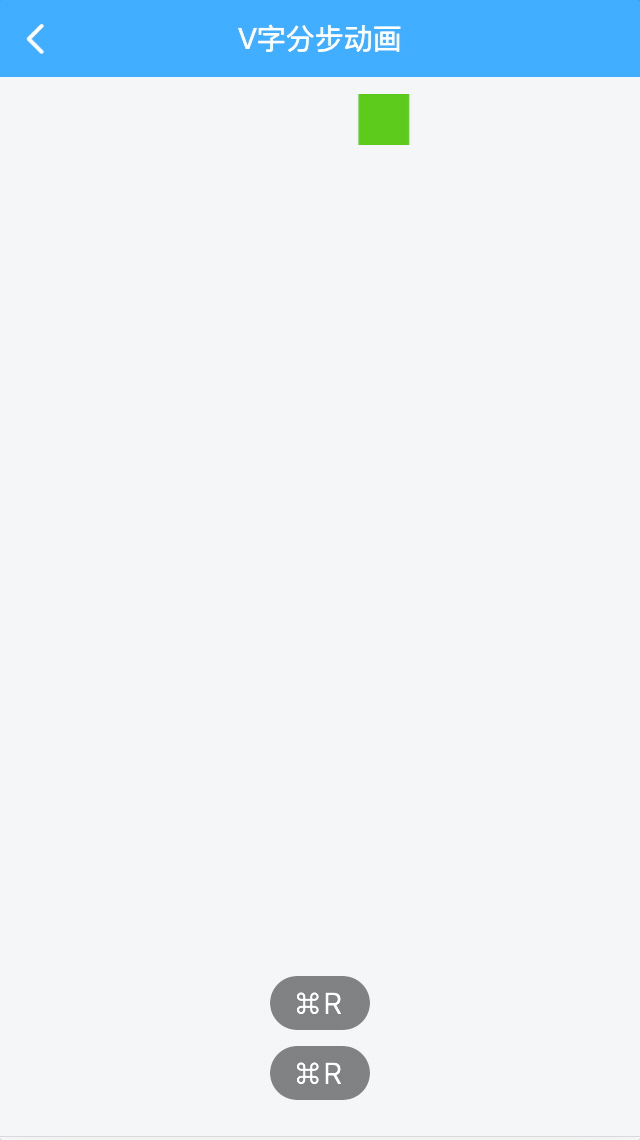Viewport: 640px width, 1140px height.
Task: Click the upper ⌘R pill button
Action: [x=320, y=1003]
